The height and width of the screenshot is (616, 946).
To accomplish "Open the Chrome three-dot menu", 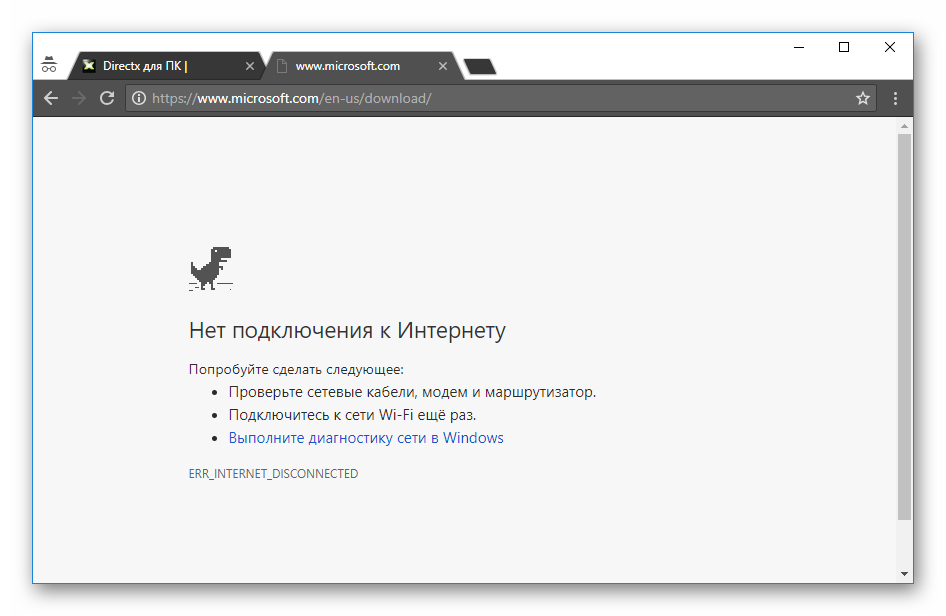I will click(895, 98).
